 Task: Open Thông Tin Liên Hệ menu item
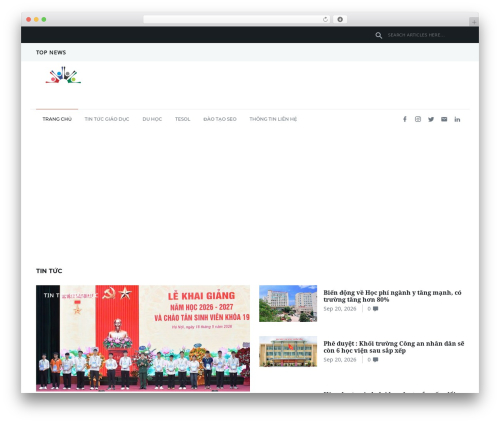coord(273,119)
